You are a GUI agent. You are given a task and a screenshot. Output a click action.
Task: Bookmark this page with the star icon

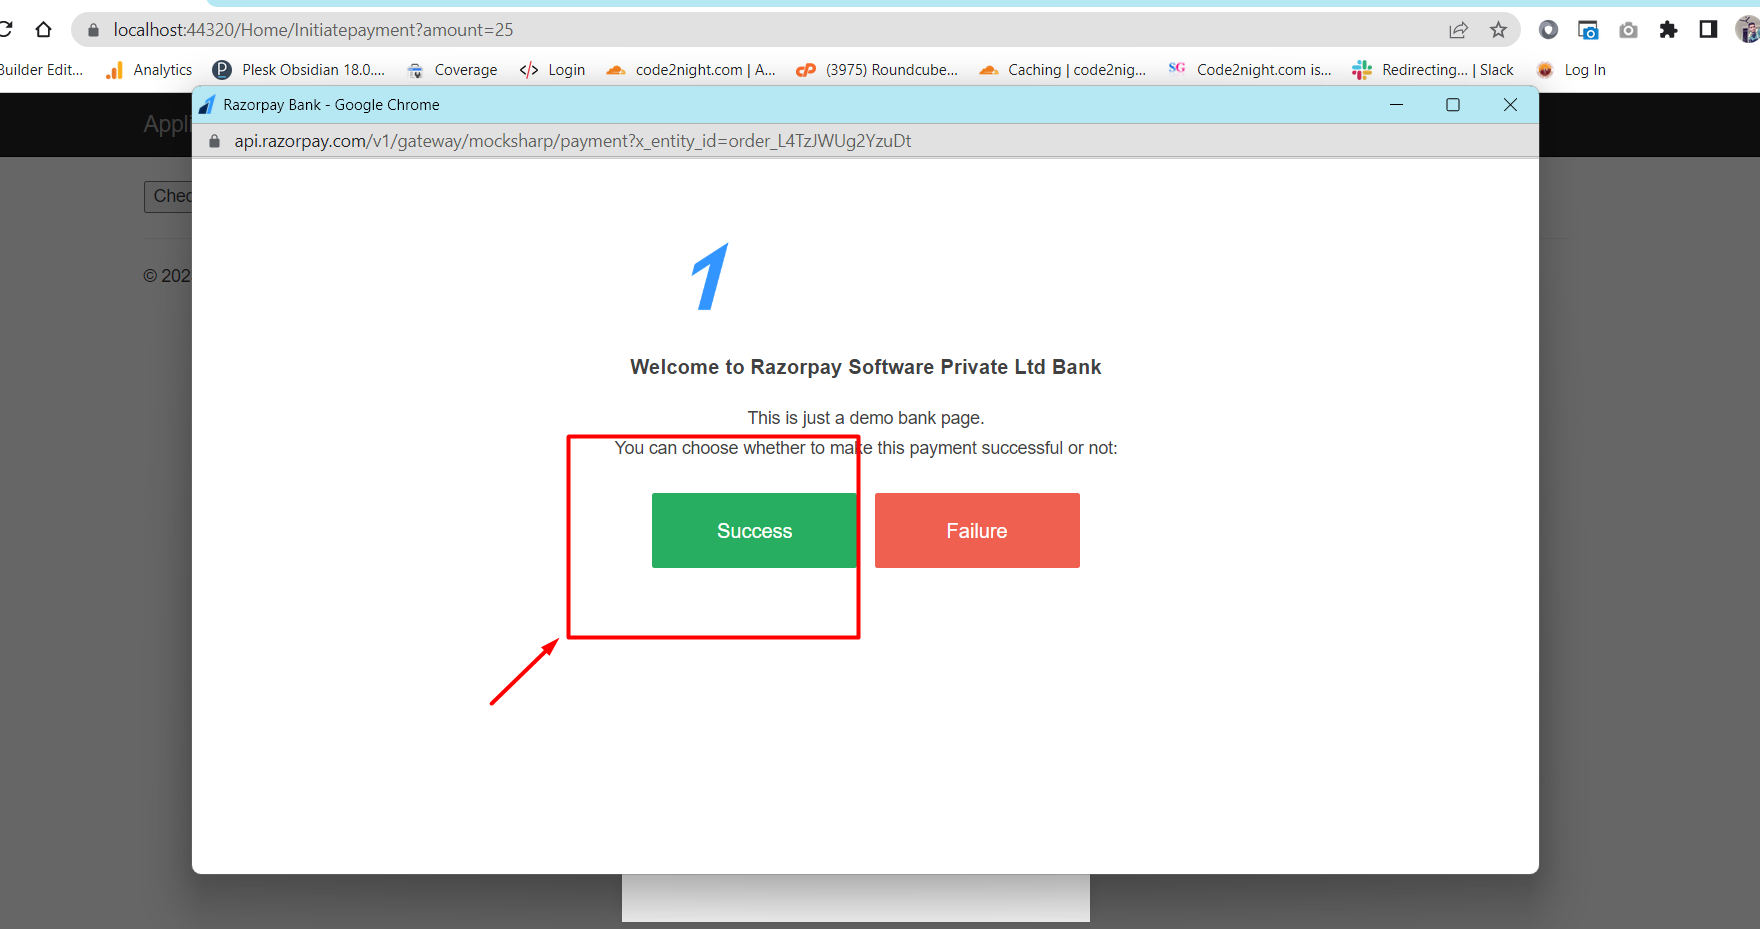point(1498,30)
